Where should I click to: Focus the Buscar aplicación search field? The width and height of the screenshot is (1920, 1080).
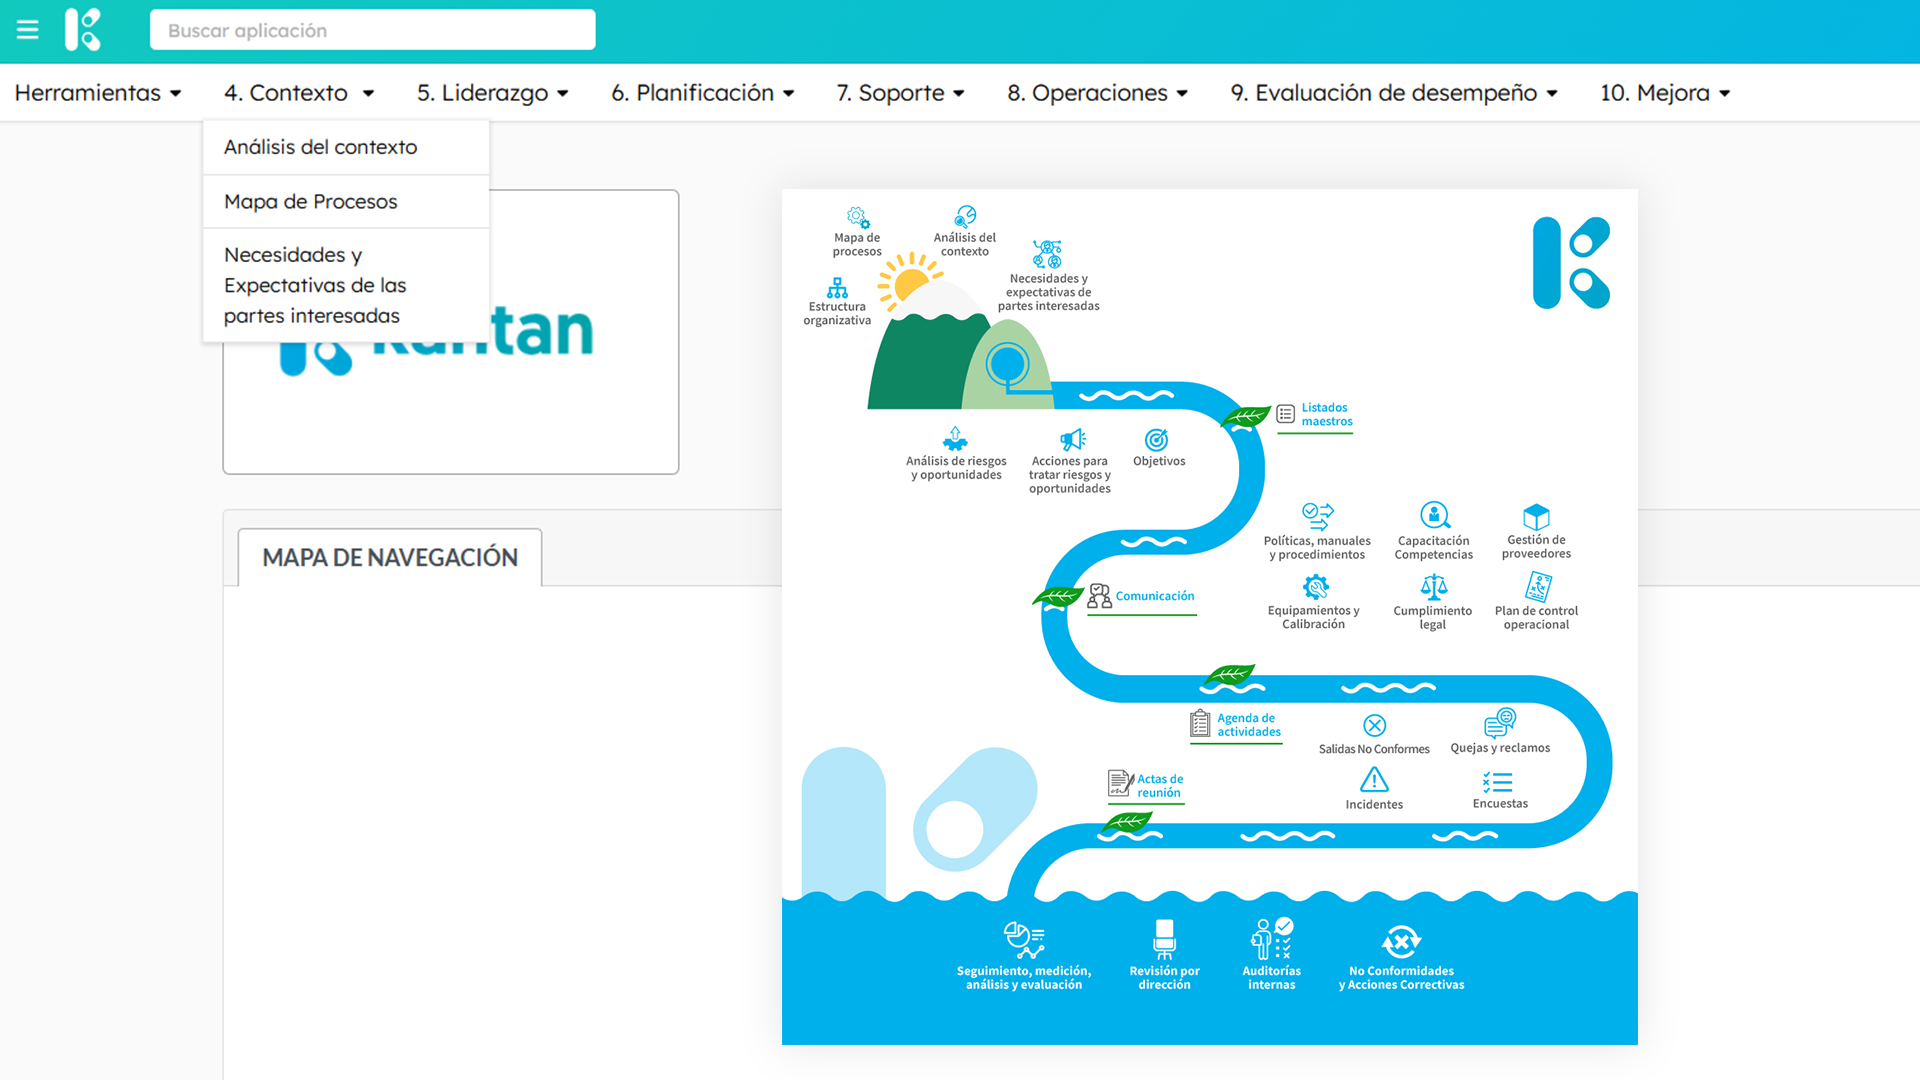click(372, 30)
